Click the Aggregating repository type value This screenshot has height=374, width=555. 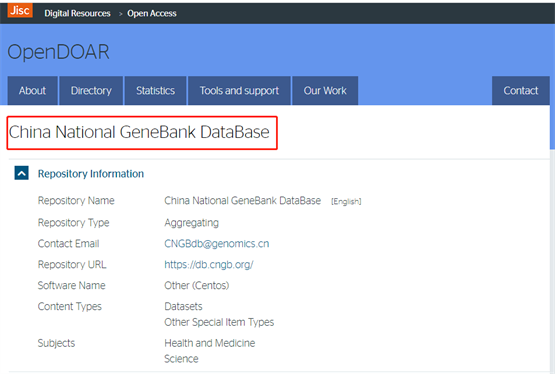point(191,223)
